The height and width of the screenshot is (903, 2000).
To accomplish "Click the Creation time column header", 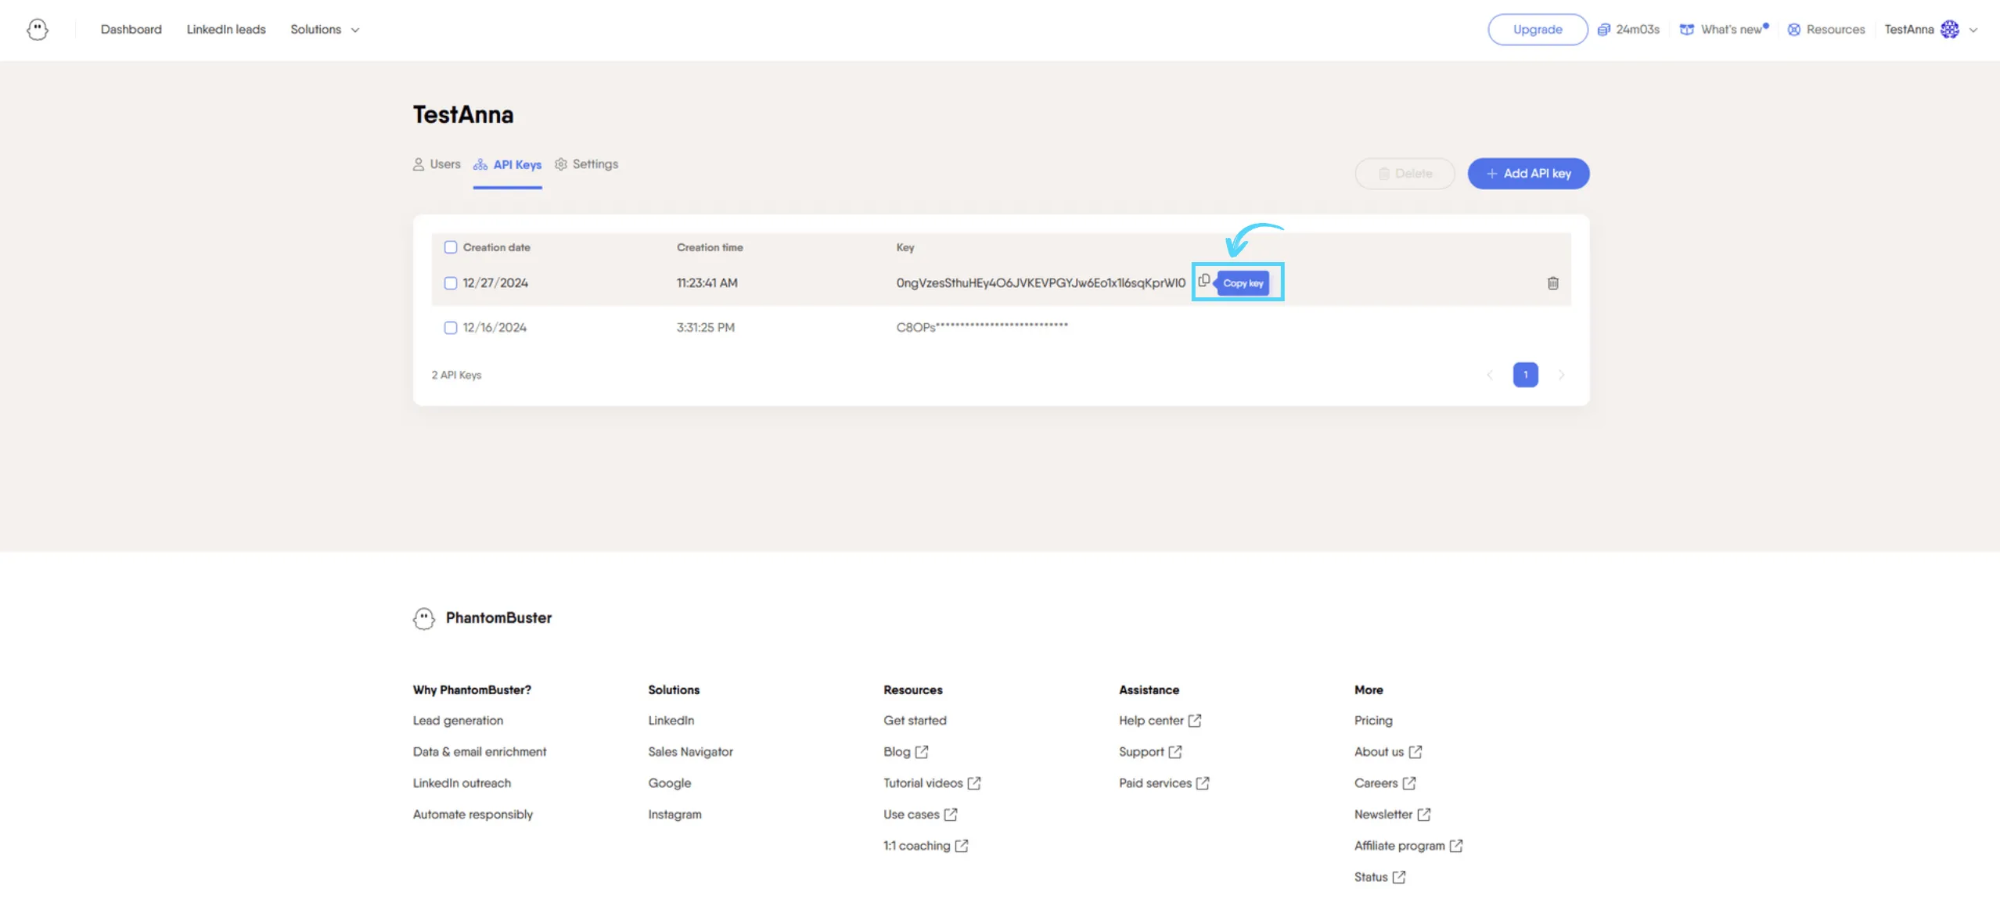I will (x=710, y=247).
